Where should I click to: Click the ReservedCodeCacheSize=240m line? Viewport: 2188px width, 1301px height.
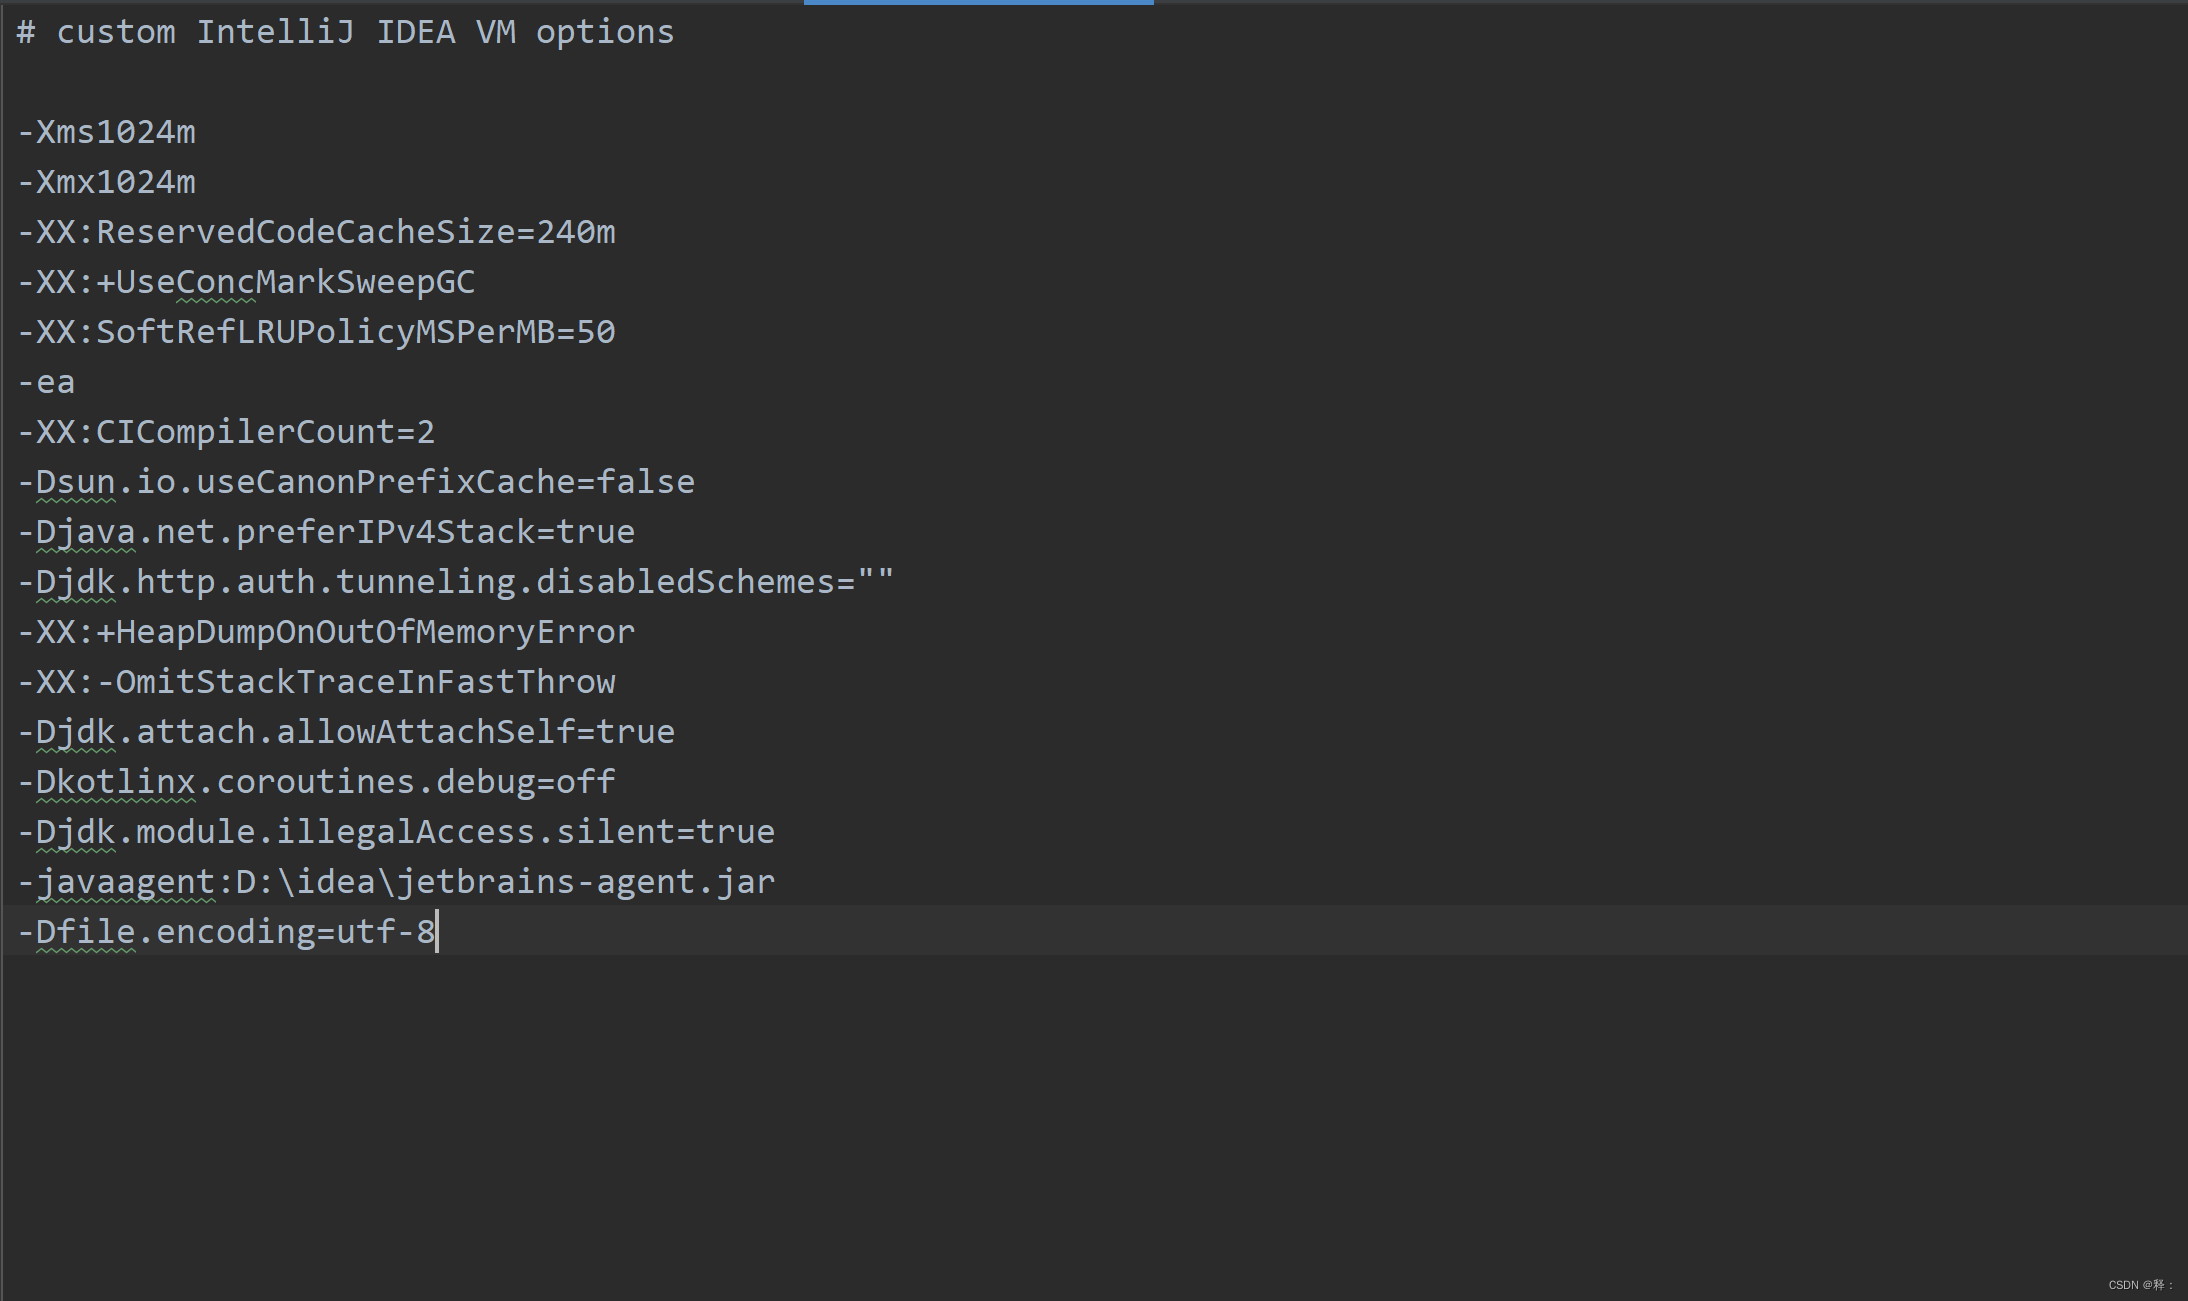pos(316,232)
